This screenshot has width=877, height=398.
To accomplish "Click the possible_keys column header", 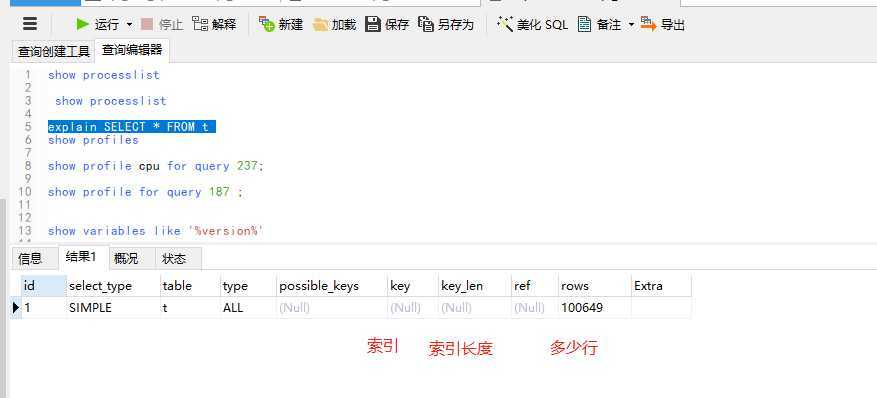I will (x=332, y=286).
